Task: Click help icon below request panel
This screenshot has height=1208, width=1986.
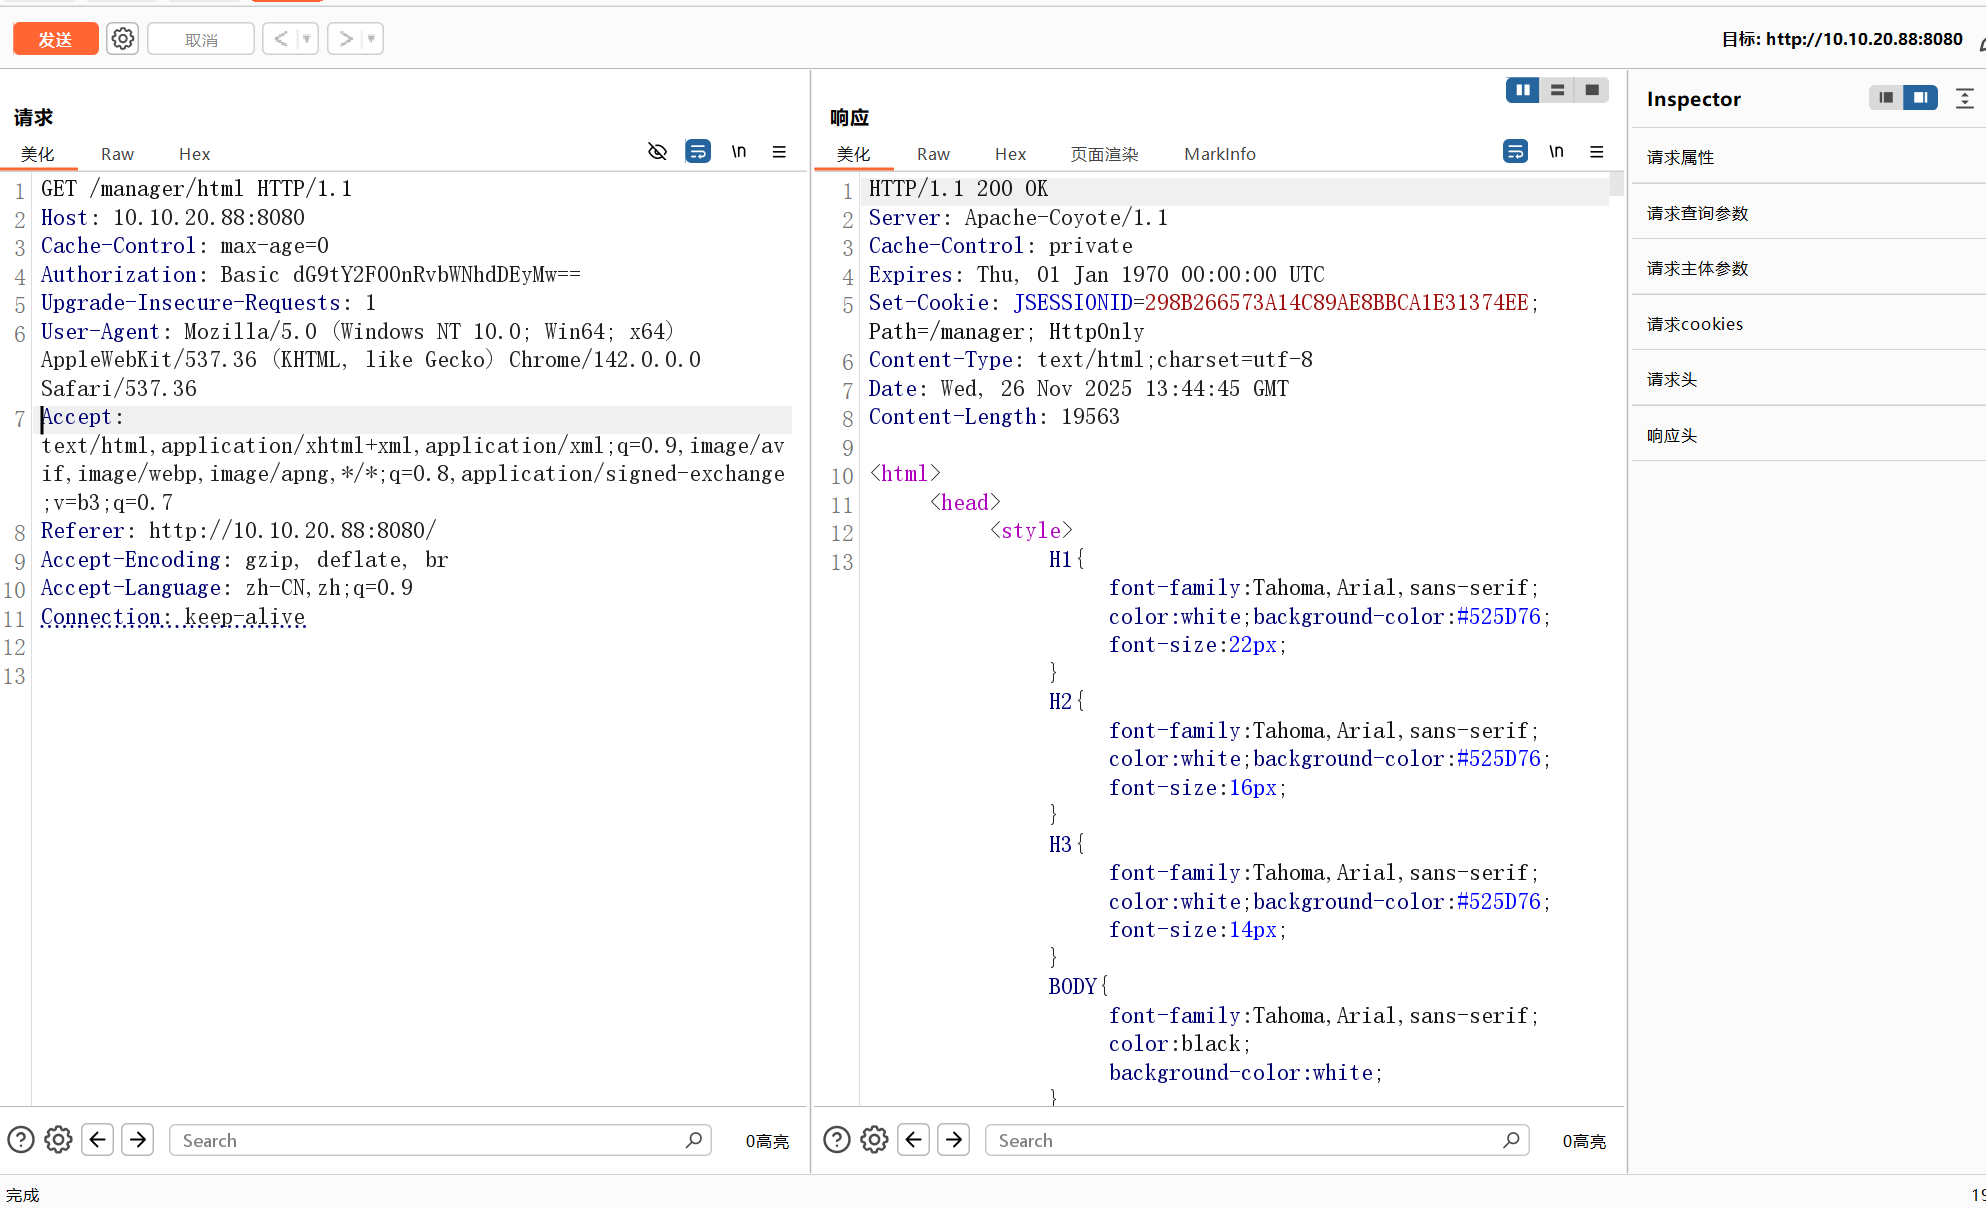Action: tap(21, 1140)
